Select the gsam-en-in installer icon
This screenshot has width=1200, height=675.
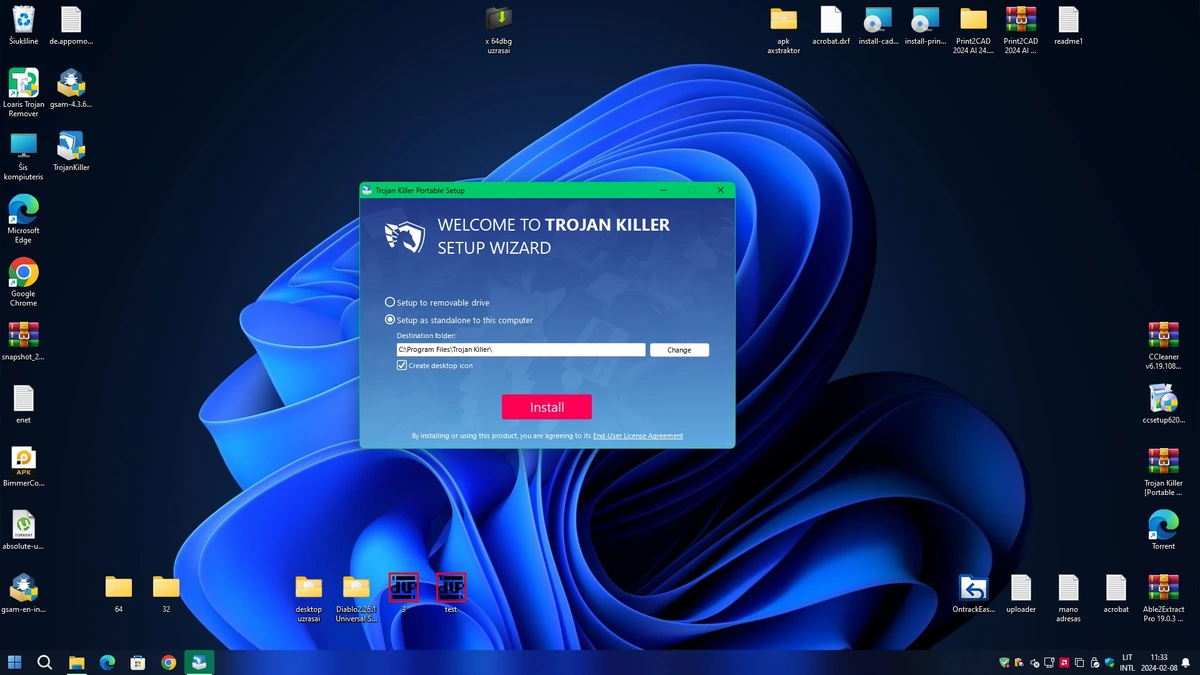[x=23, y=593]
